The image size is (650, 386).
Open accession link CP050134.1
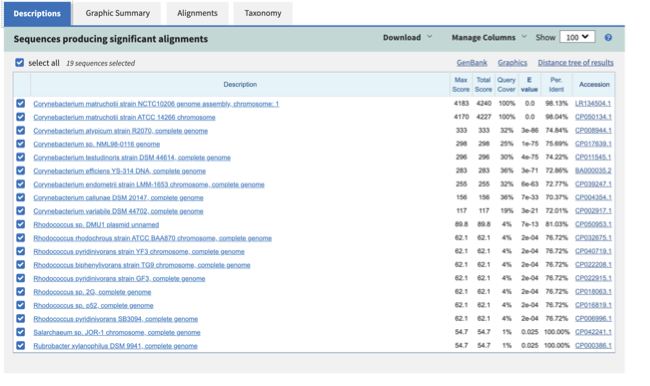(593, 117)
